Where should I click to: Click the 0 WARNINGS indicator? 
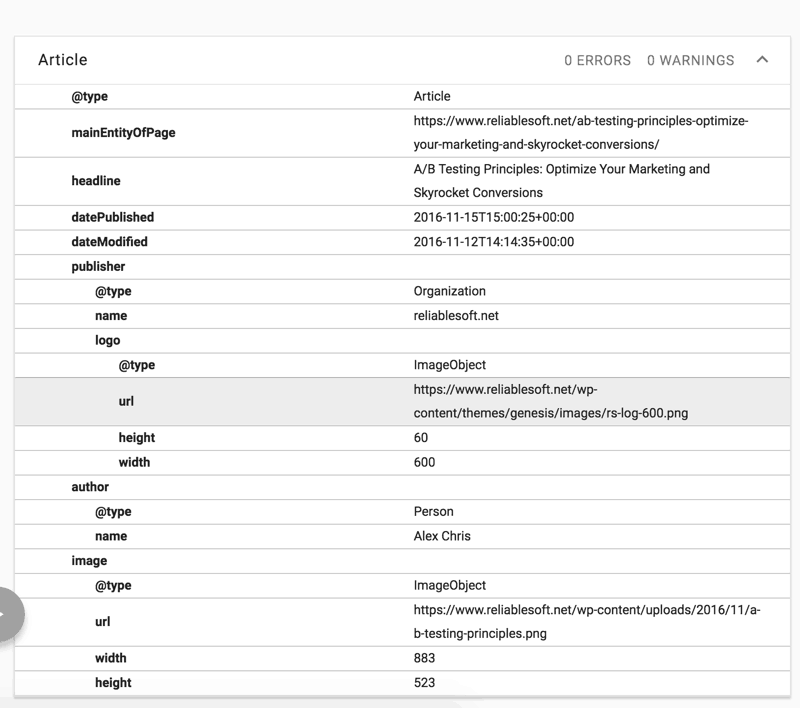coord(690,61)
